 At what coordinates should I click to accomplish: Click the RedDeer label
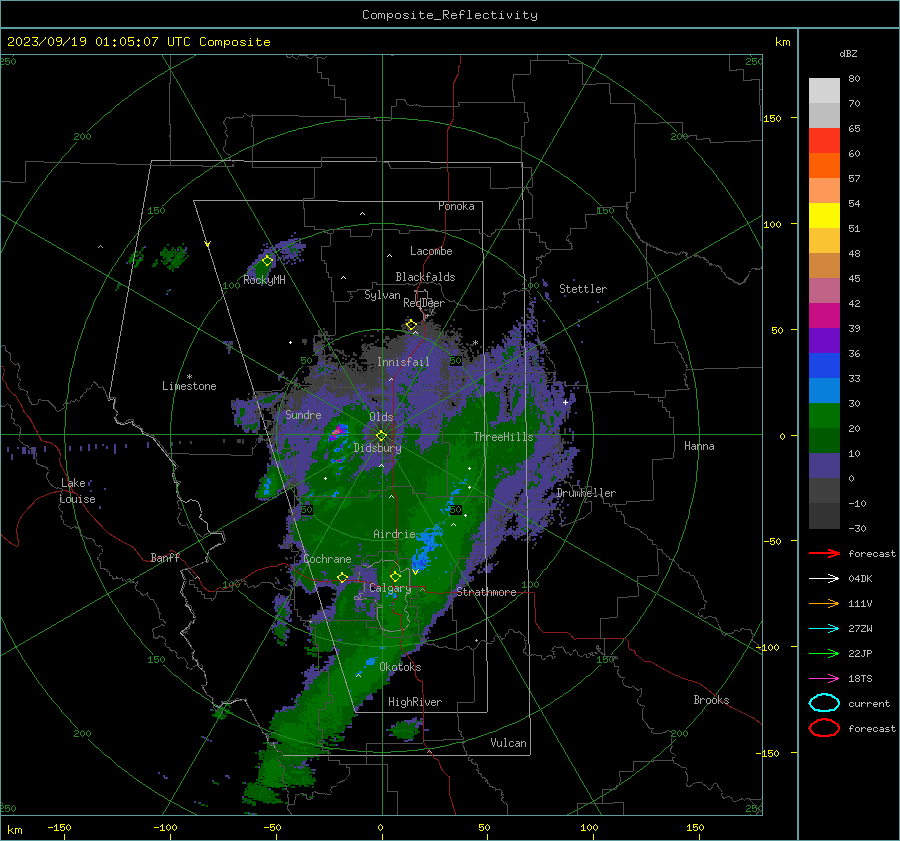[424, 303]
